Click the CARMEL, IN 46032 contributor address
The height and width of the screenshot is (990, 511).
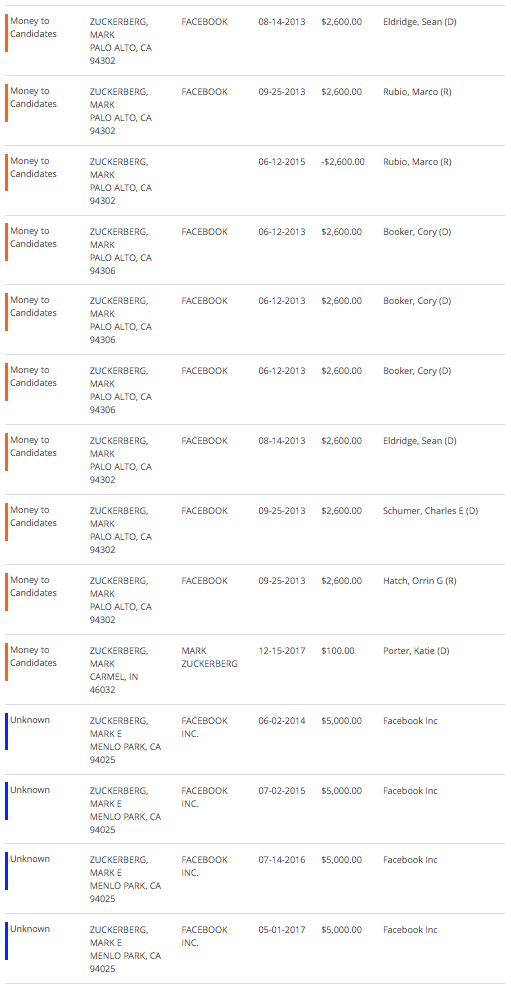[114, 684]
